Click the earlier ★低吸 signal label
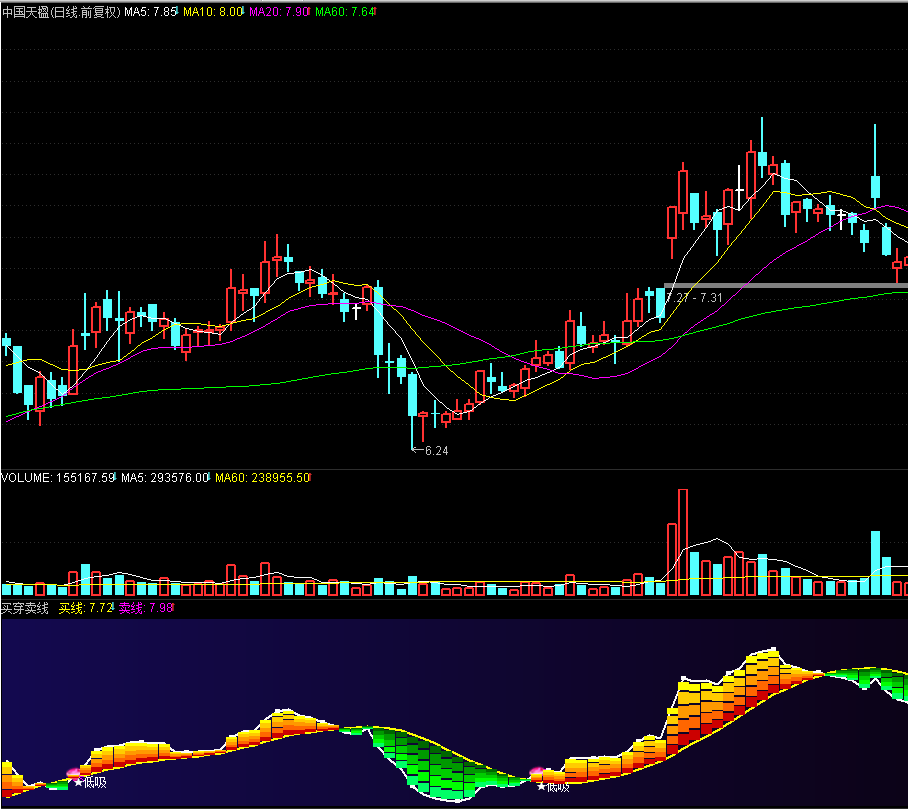 pyautogui.click(x=90, y=783)
